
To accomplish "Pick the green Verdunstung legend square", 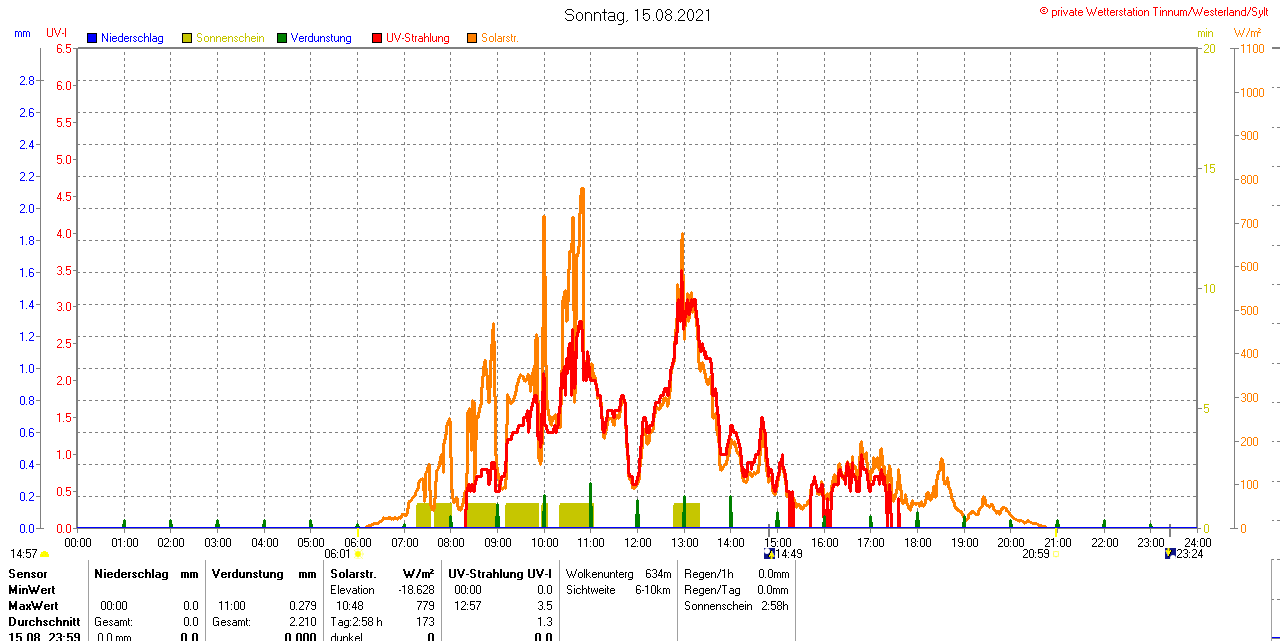I will coord(282,38).
